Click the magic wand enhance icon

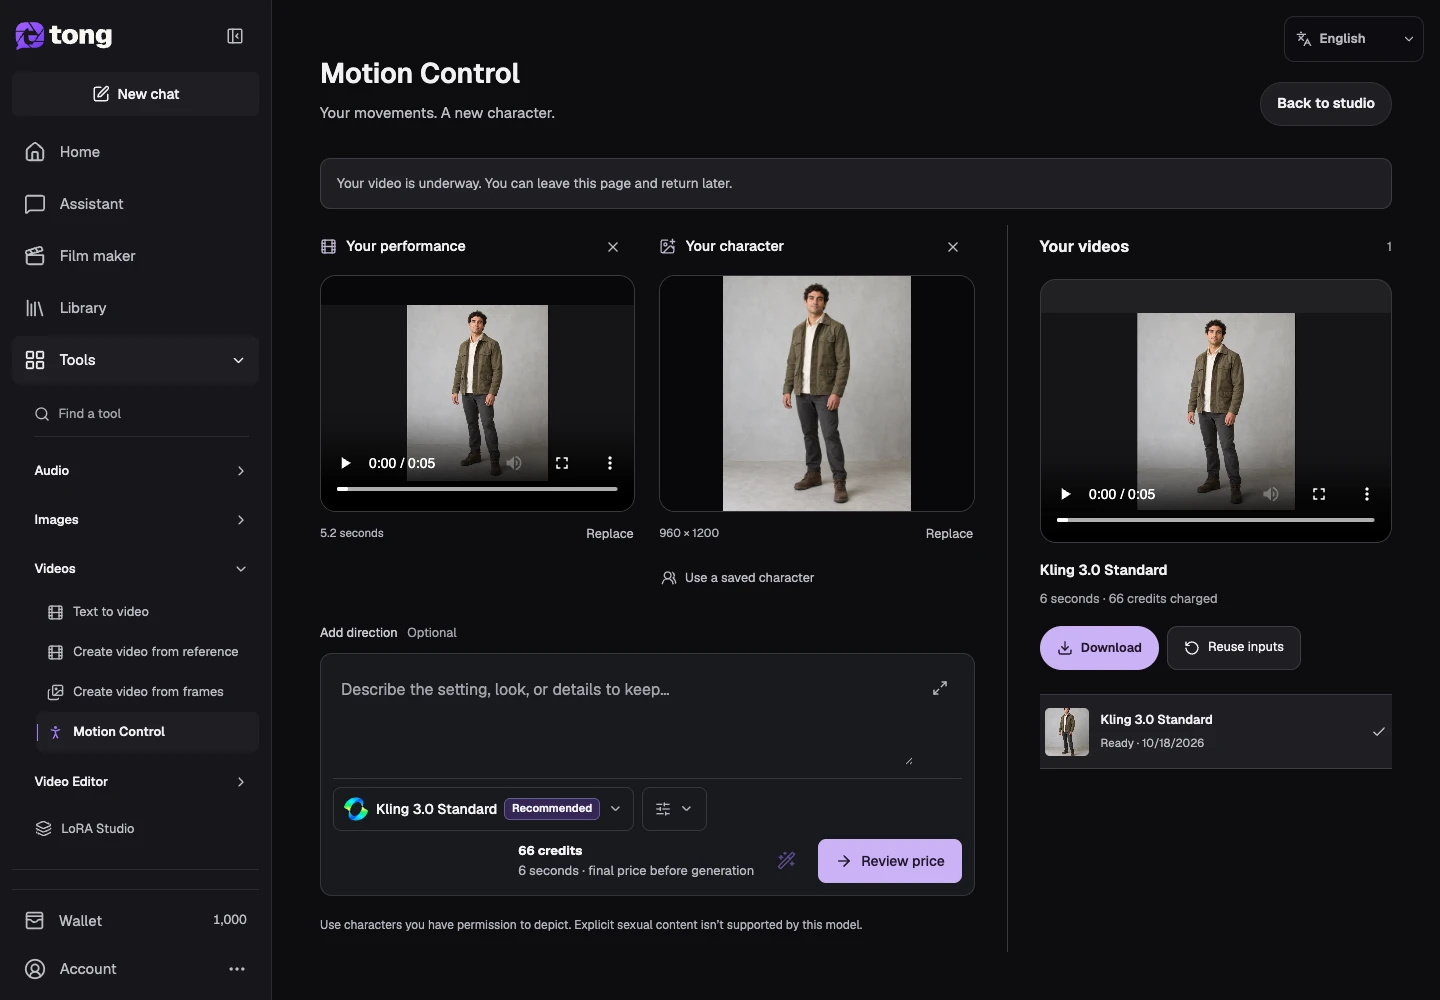787,860
